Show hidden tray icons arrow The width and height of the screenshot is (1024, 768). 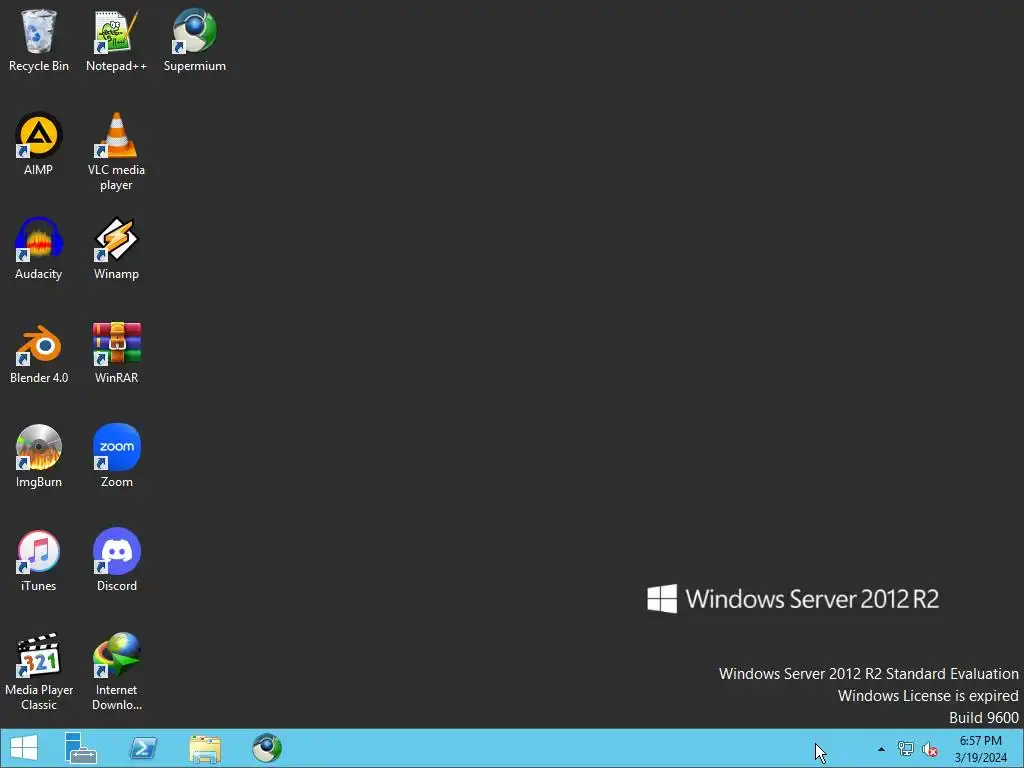pos(882,749)
